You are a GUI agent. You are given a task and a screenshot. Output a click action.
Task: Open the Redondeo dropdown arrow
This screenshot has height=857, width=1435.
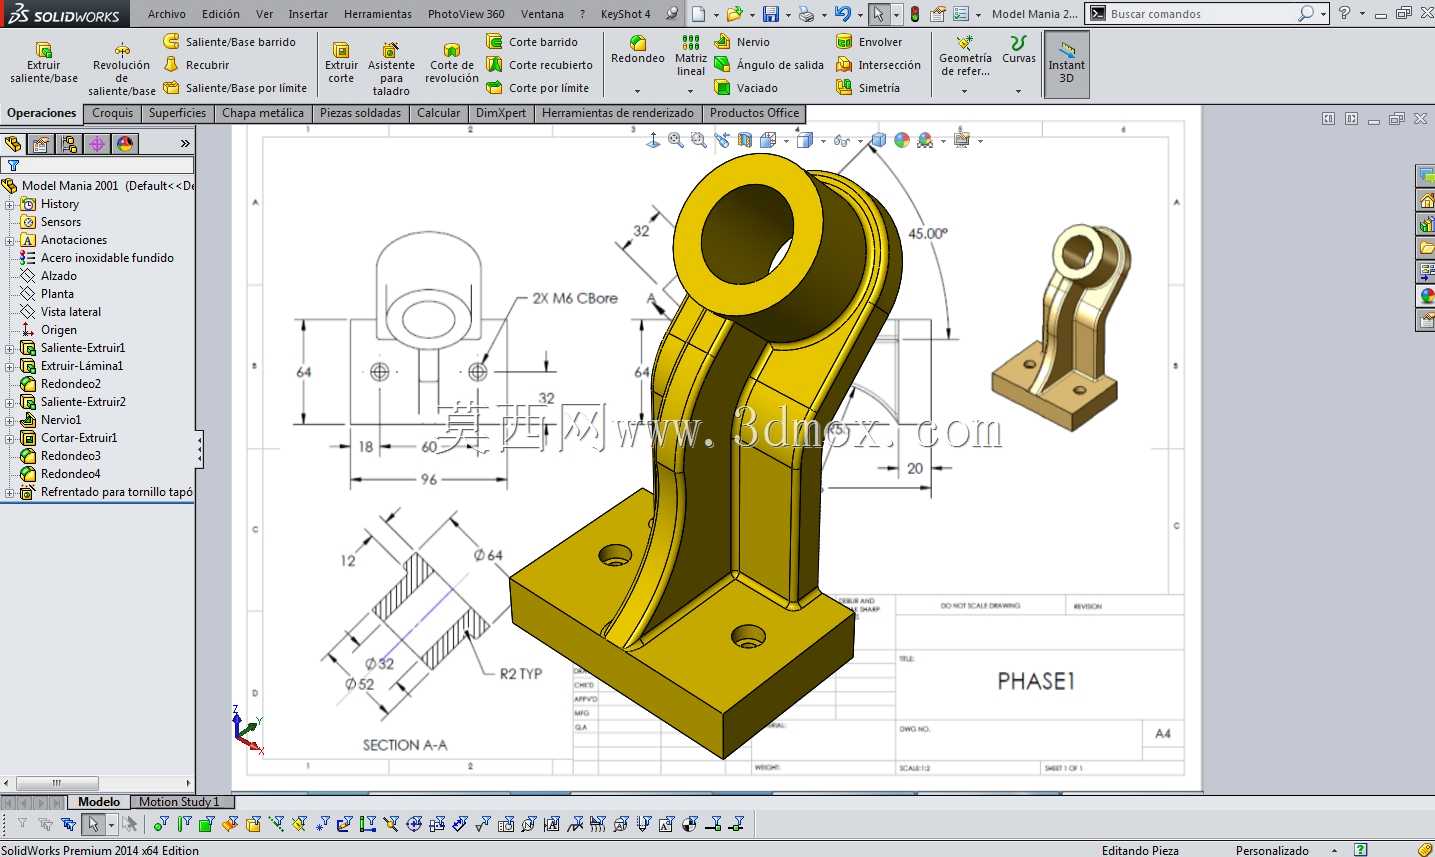point(637,91)
